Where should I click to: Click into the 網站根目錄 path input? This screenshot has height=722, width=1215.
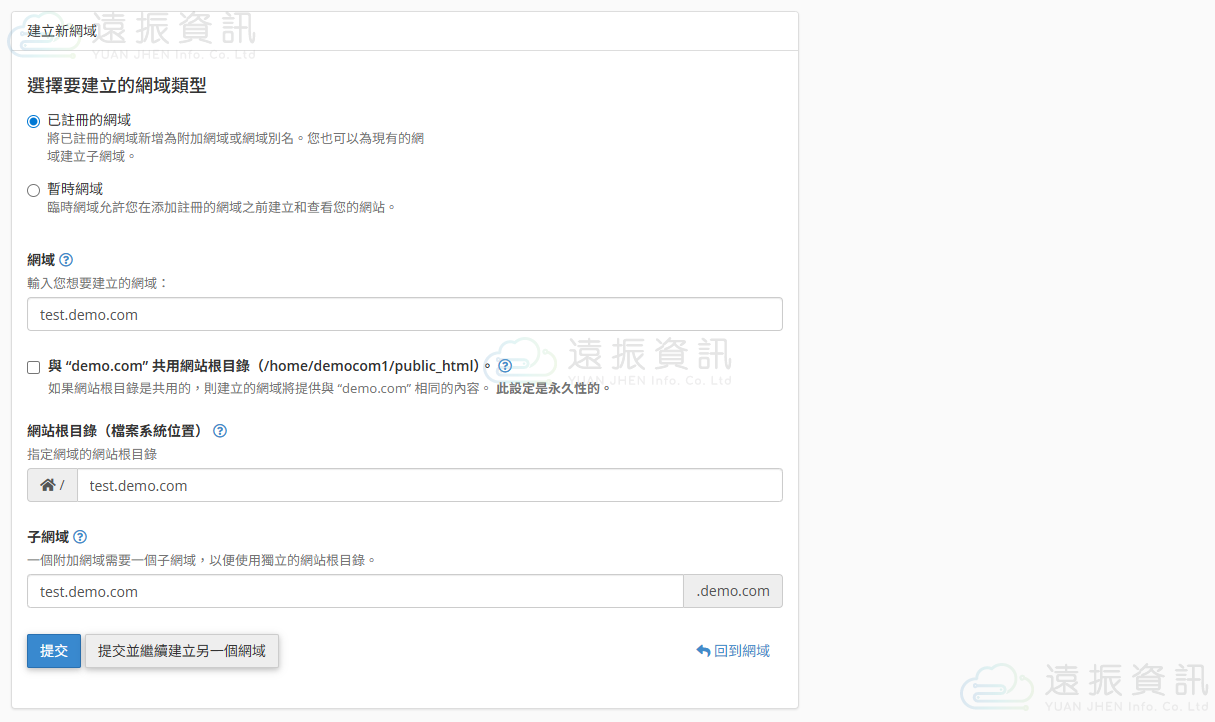(429, 485)
